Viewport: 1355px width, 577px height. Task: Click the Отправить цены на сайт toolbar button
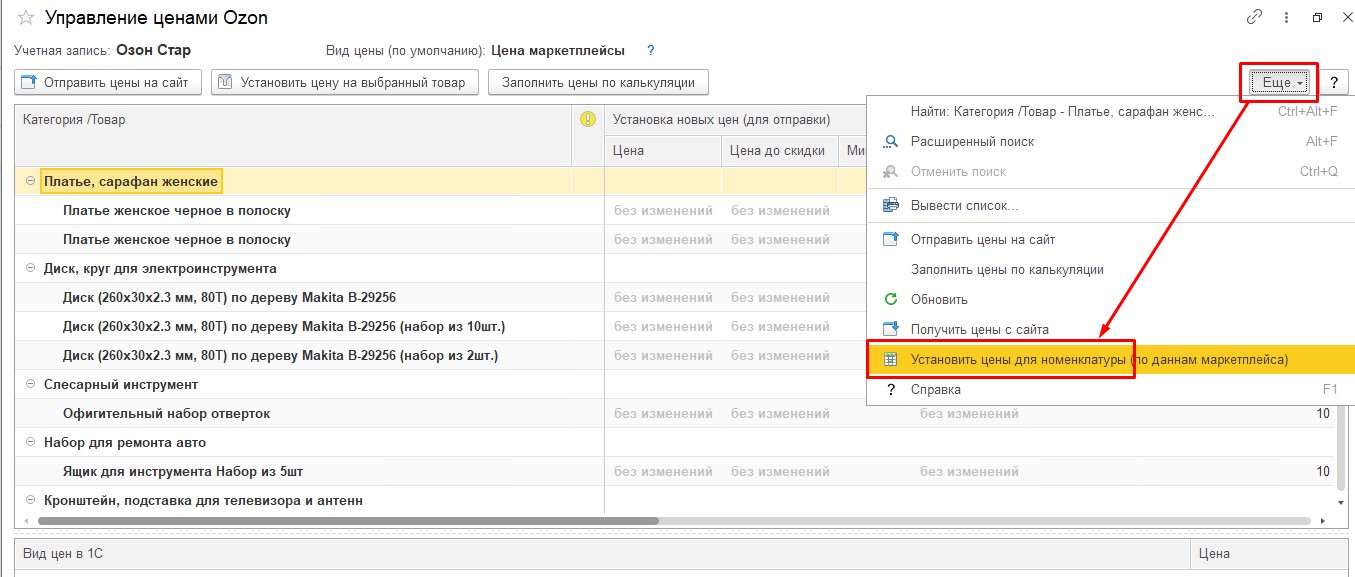pos(109,83)
